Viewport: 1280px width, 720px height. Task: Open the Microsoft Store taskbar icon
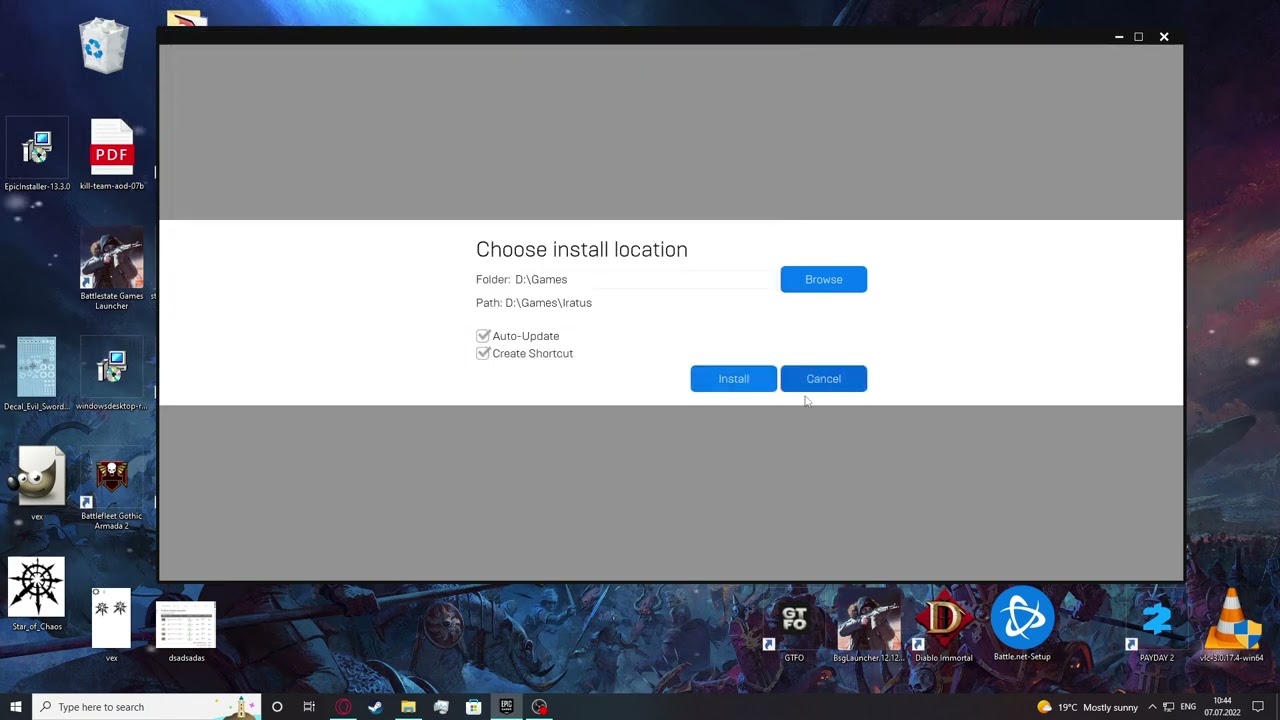tap(474, 707)
